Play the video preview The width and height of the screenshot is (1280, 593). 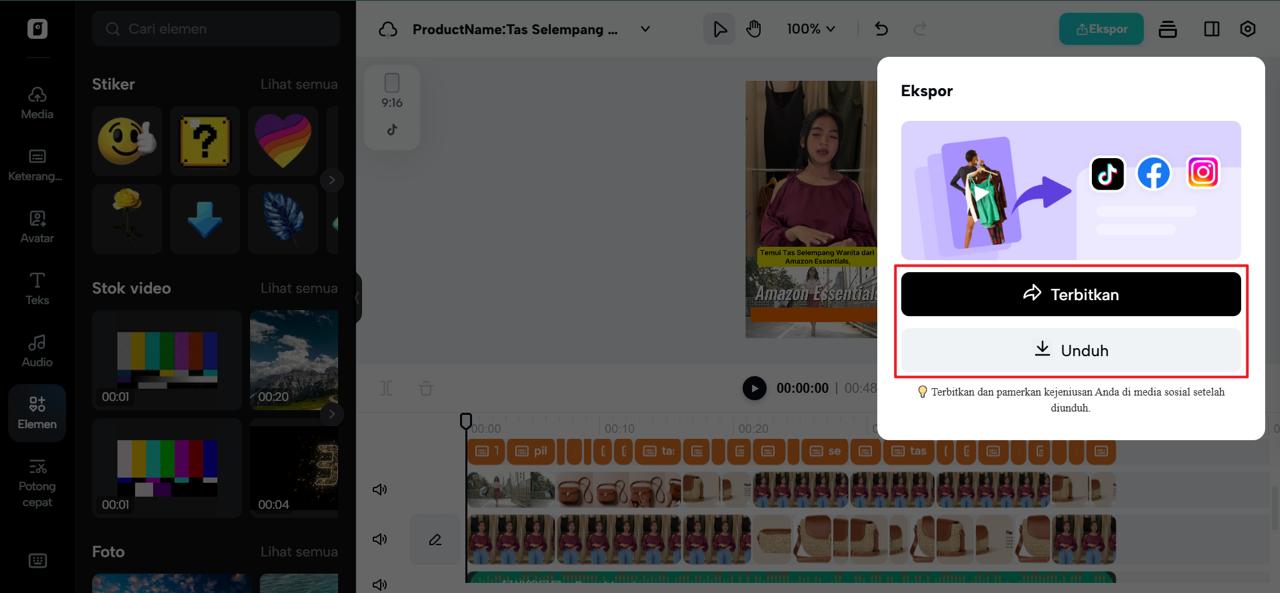click(x=754, y=388)
